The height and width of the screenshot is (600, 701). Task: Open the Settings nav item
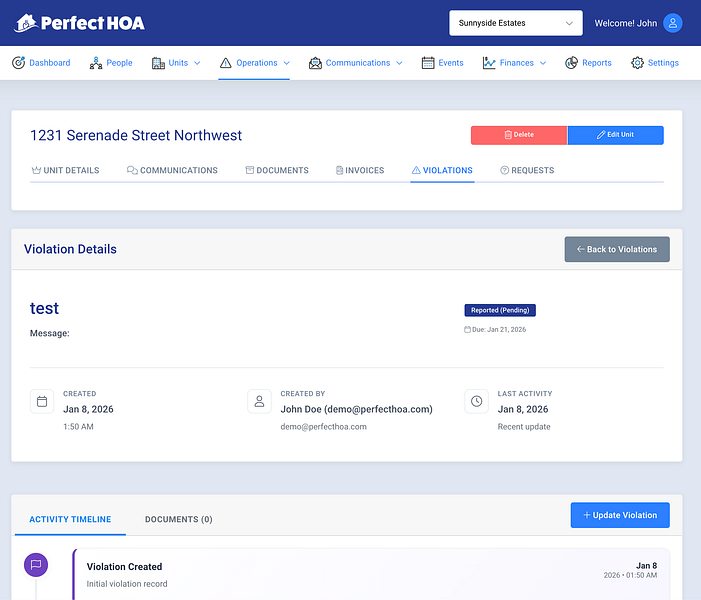pyautogui.click(x=655, y=63)
